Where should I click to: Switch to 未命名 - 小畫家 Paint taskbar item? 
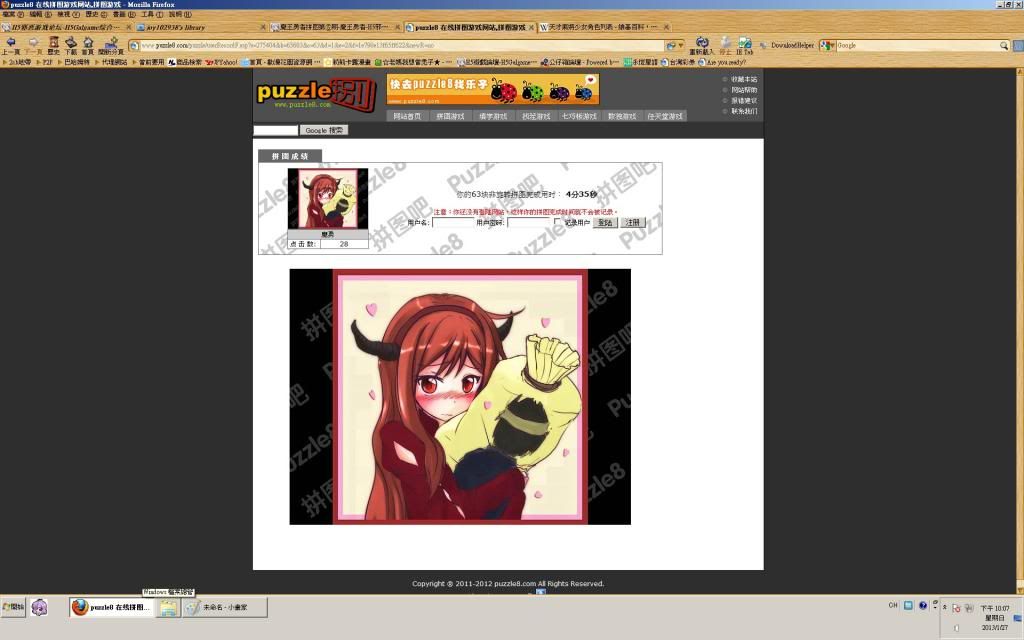click(224, 607)
